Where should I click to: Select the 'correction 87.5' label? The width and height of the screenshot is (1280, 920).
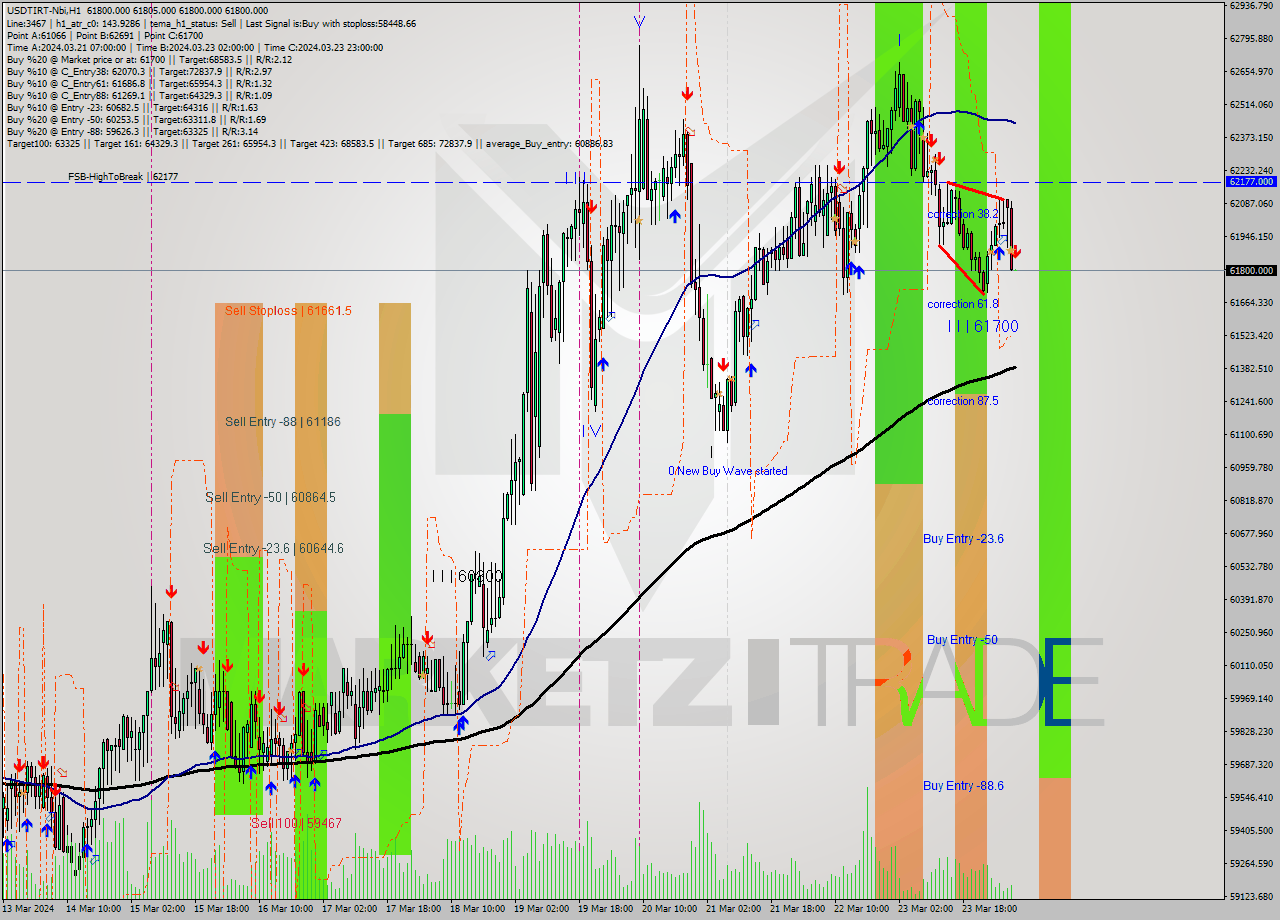(962, 401)
